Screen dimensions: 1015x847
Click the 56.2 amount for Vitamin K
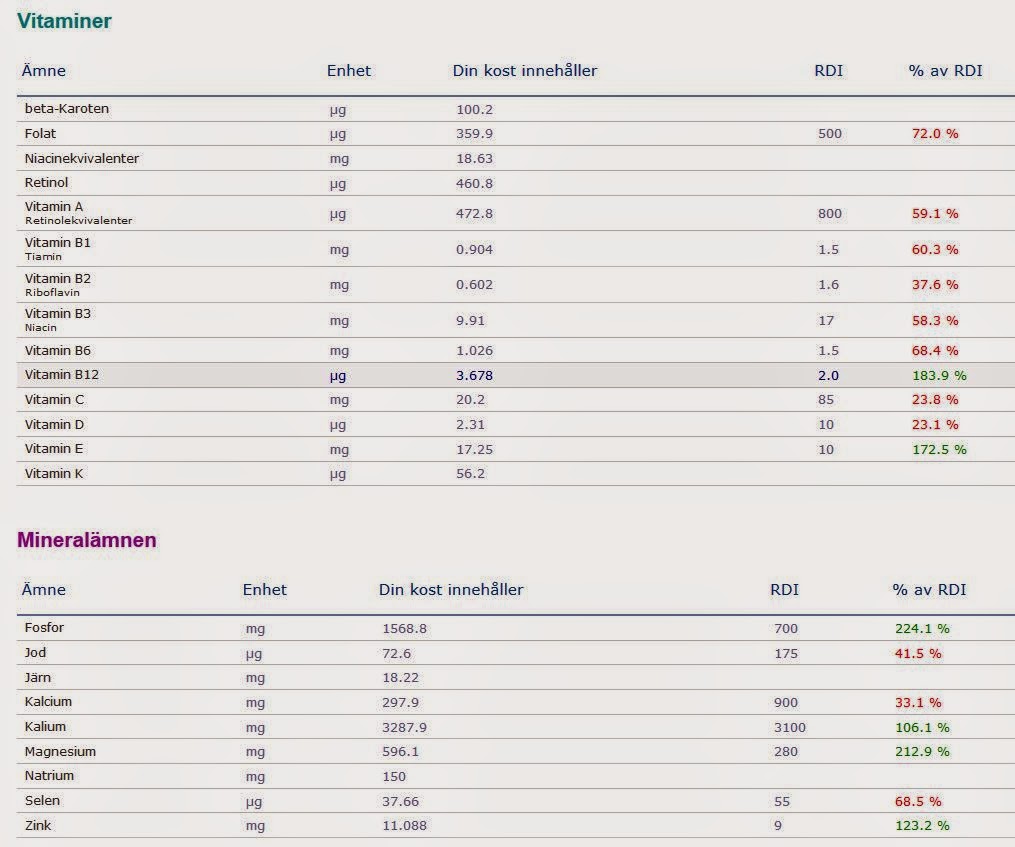coord(471,473)
